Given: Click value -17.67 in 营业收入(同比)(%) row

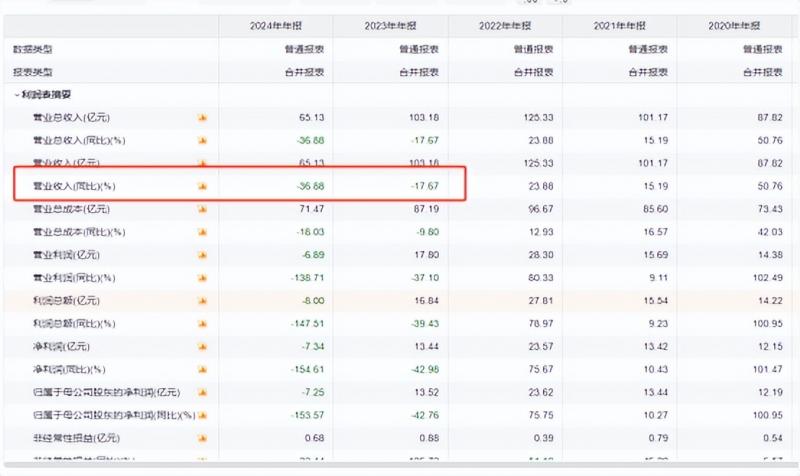Looking at the screenshot, I should point(425,186).
